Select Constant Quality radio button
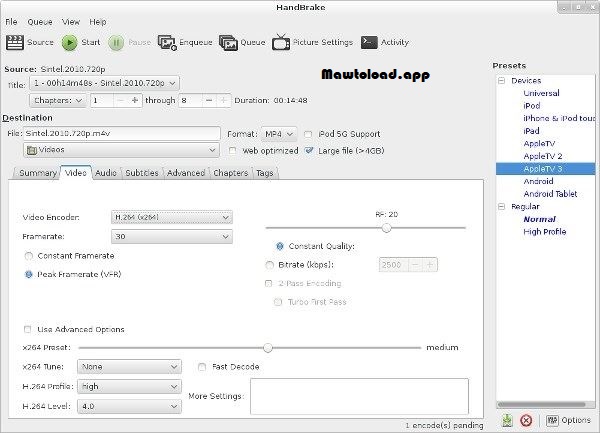600x433 pixels. (280, 246)
